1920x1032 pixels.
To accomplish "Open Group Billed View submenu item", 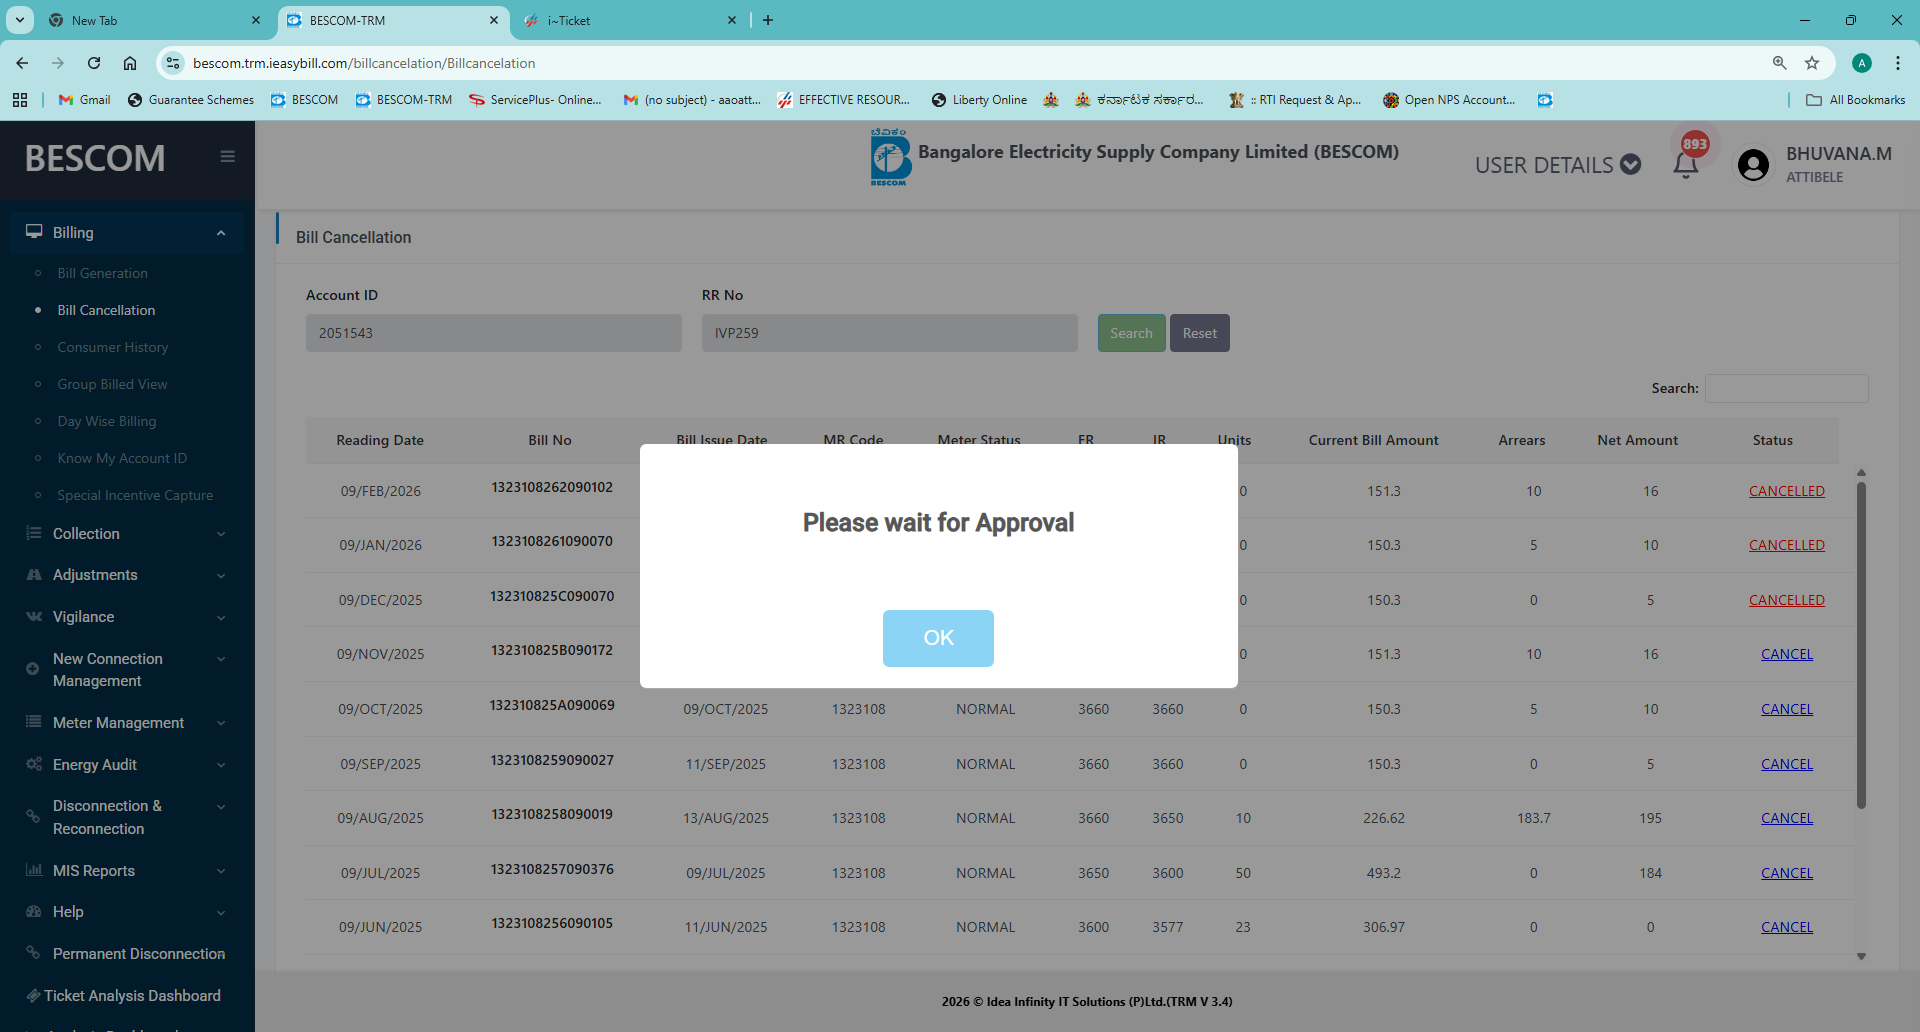I will 112,384.
